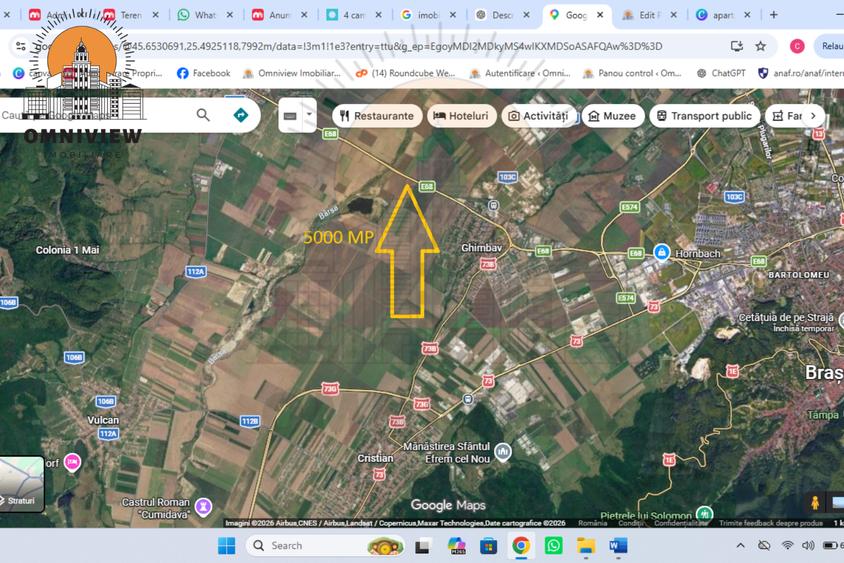Open the Windows Start menu
The height and width of the screenshot is (563, 844).
[x=227, y=546]
